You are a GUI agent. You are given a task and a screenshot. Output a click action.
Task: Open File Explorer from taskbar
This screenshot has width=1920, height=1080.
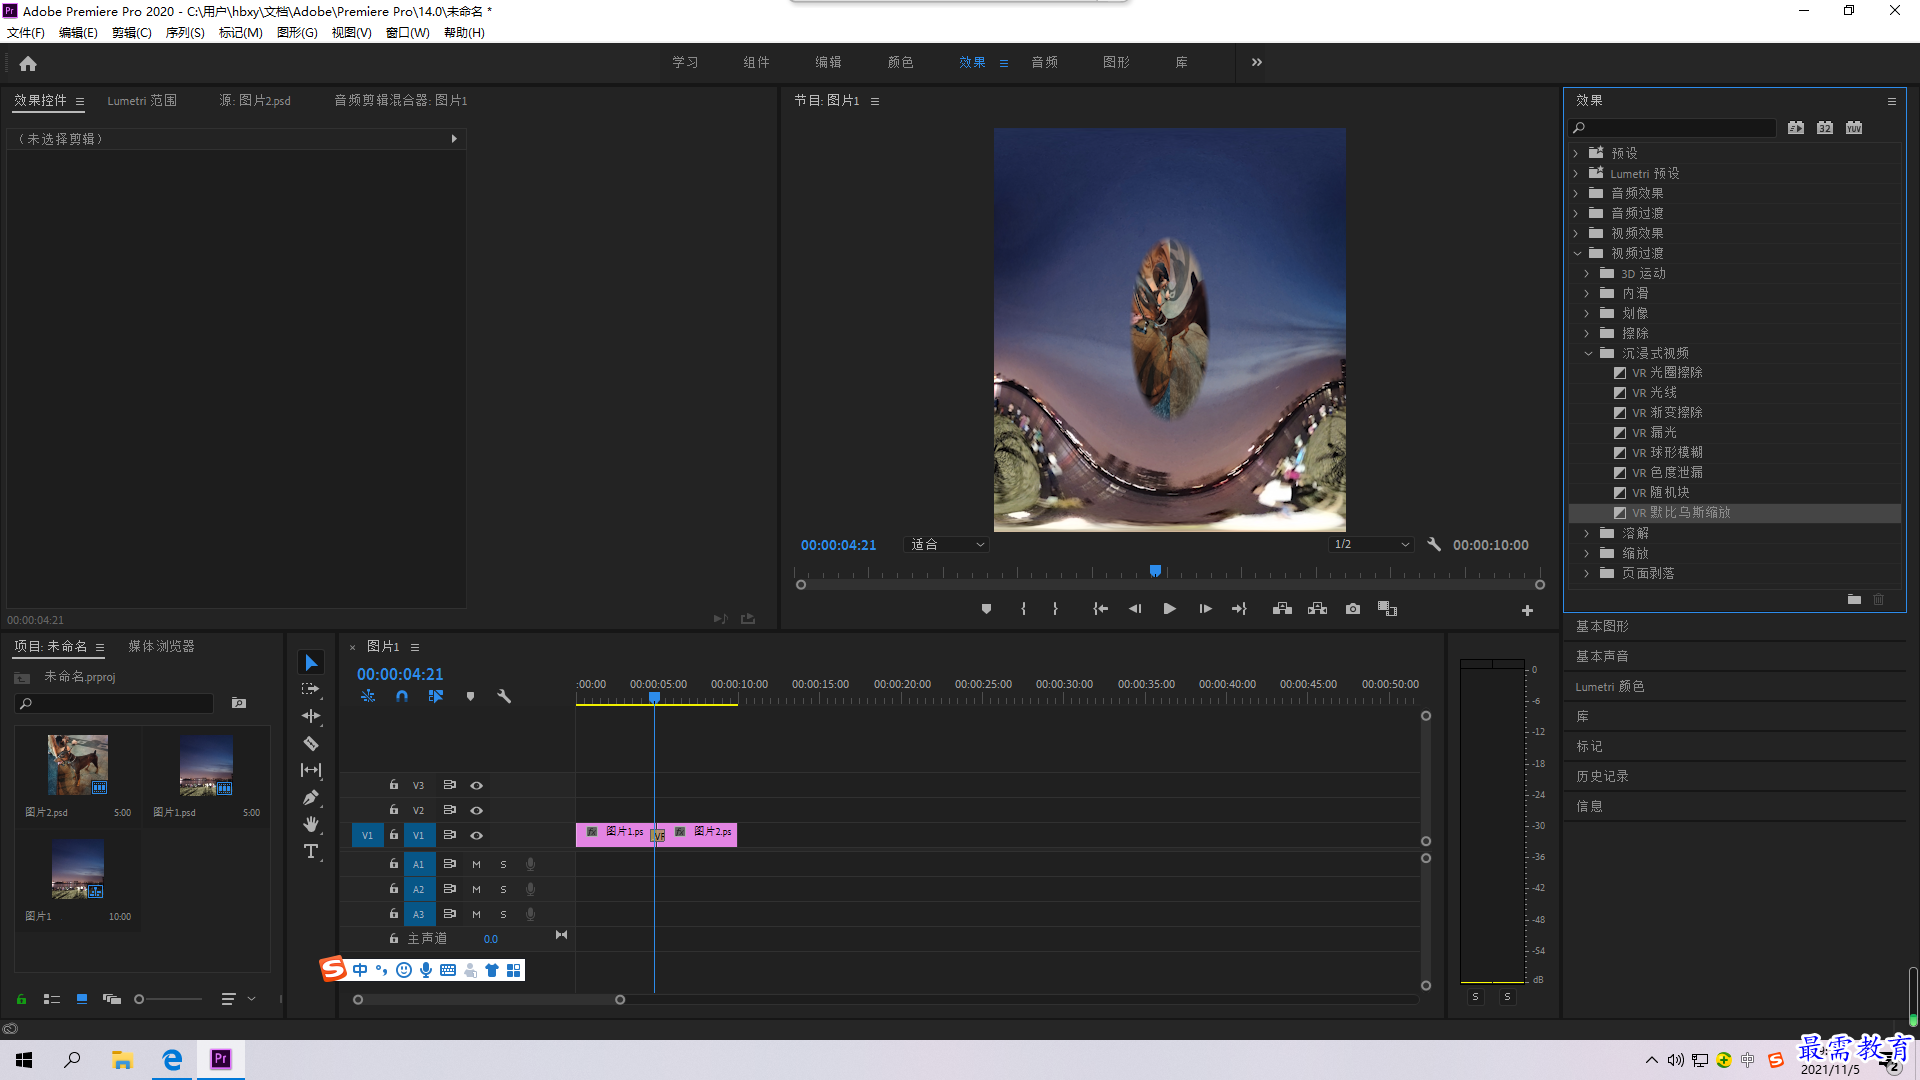coord(122,1060)
